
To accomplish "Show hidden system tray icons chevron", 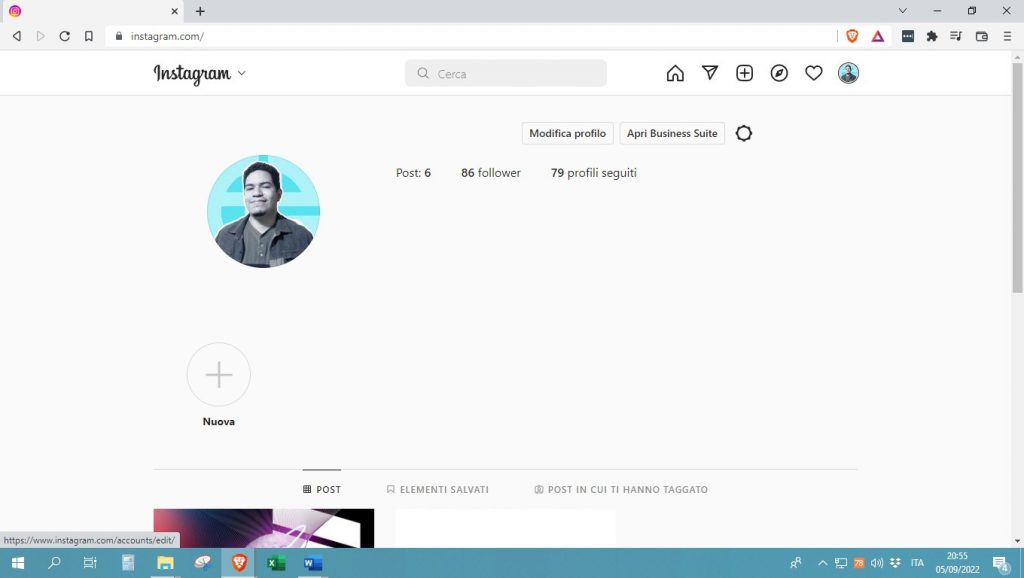I will coord(822,563).
